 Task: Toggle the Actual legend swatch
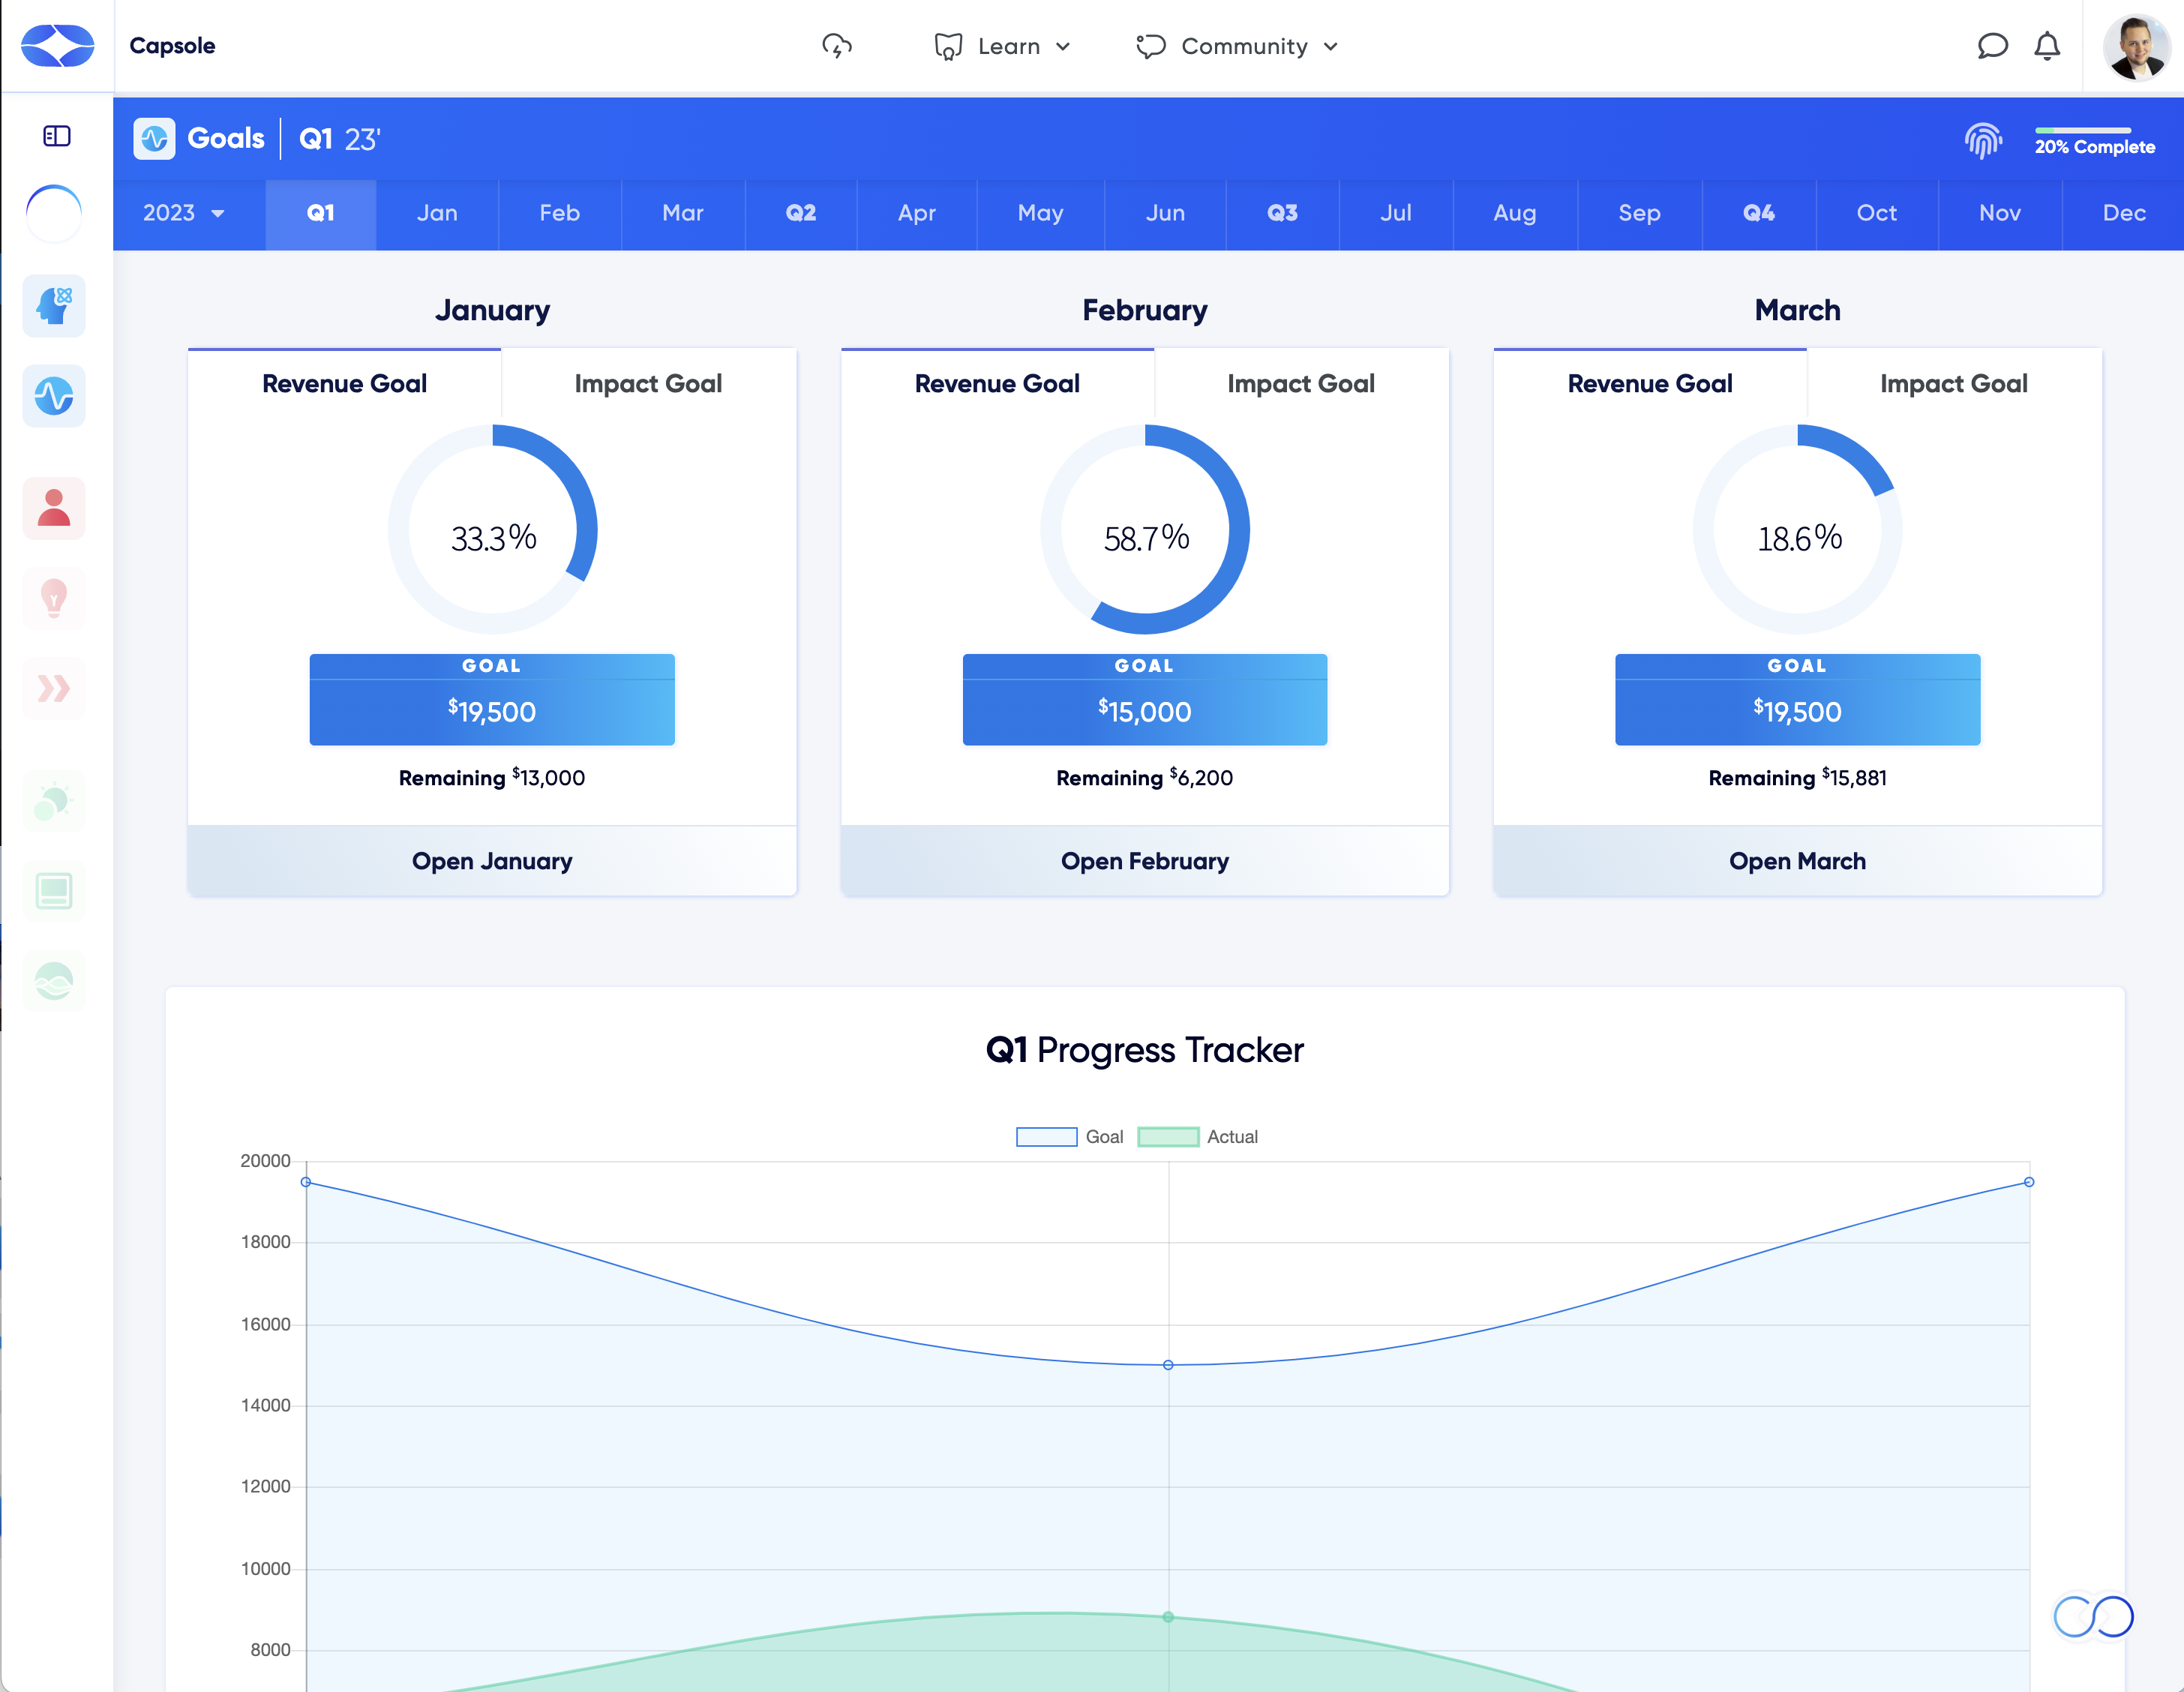1168,1137
